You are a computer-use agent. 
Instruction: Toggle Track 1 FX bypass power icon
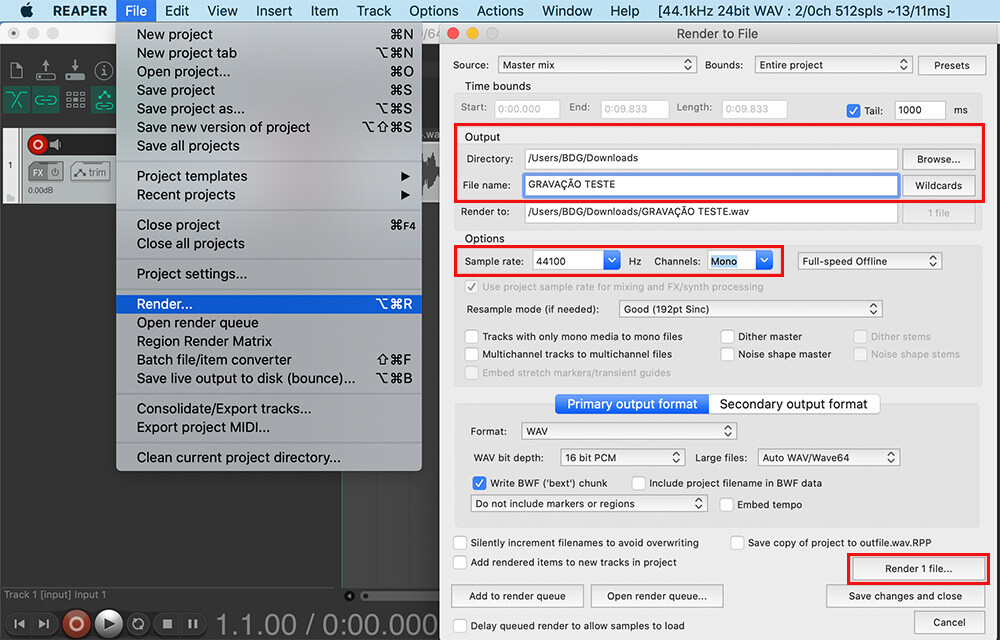(55, 172)
